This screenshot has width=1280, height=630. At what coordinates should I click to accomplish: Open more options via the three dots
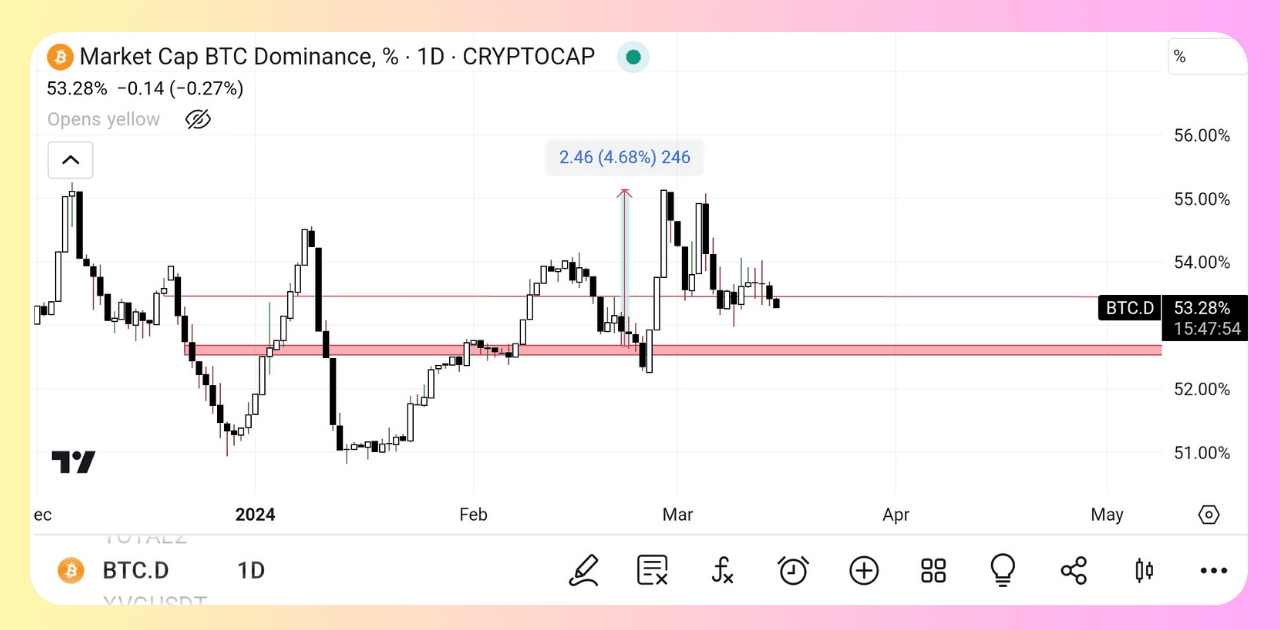click(x=1213, y=570)
